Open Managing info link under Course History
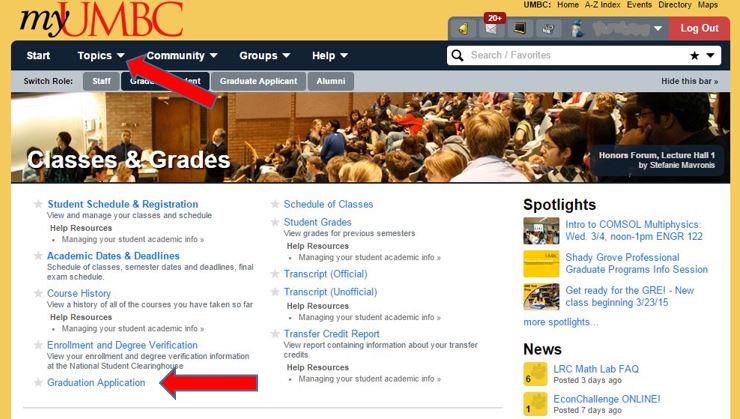The width and height of the screenshot is (740, 419). pyautogui.click(x=133, y=328)
